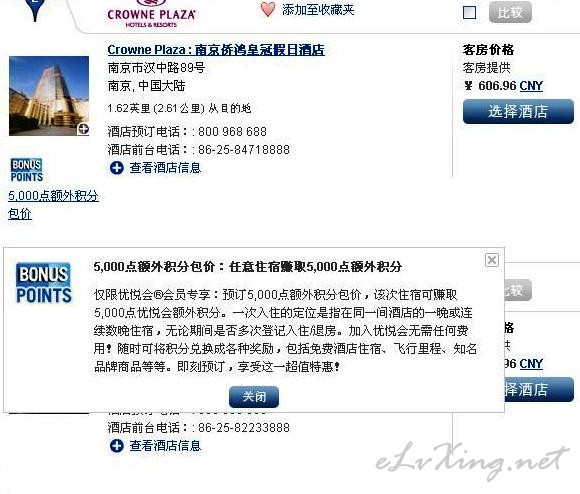Click the 添加至收藏夹 text link
Viewport: 580px width, 494px height.
(x=318, y=10)
